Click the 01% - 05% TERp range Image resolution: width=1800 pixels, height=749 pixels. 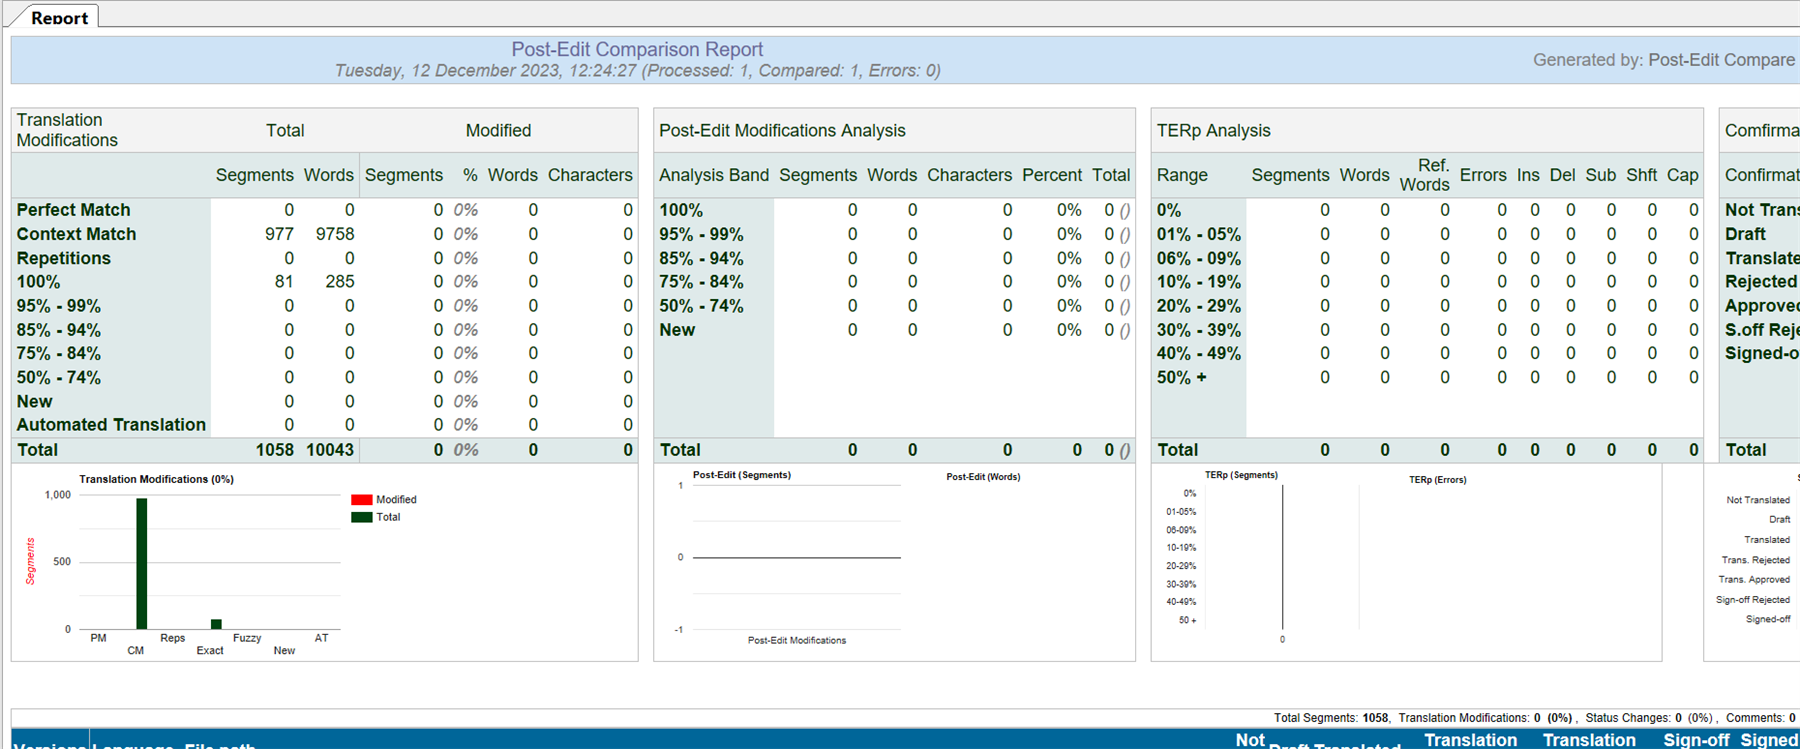1198,234
